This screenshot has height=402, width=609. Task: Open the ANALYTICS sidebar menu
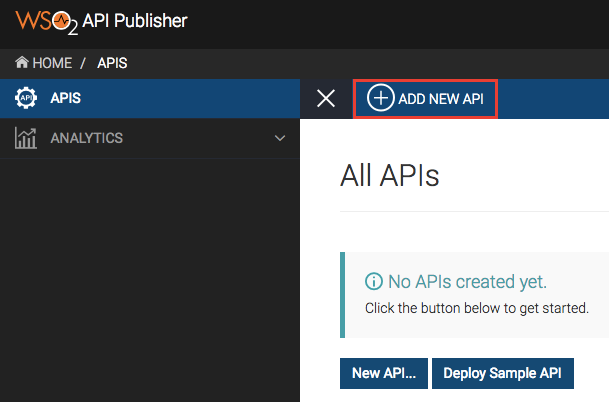click(x=150, y=138)
